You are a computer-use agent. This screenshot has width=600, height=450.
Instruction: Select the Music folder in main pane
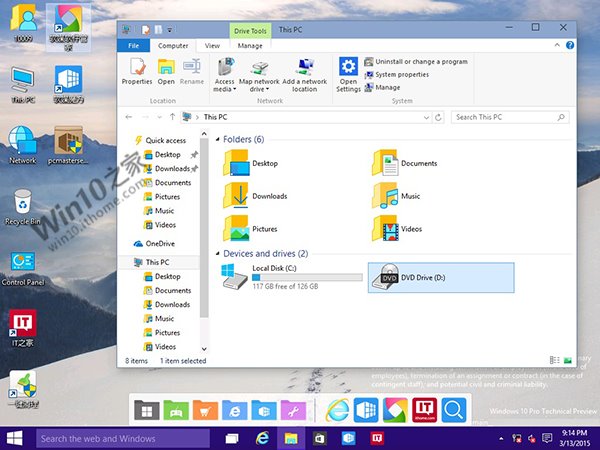coord(410,196)
